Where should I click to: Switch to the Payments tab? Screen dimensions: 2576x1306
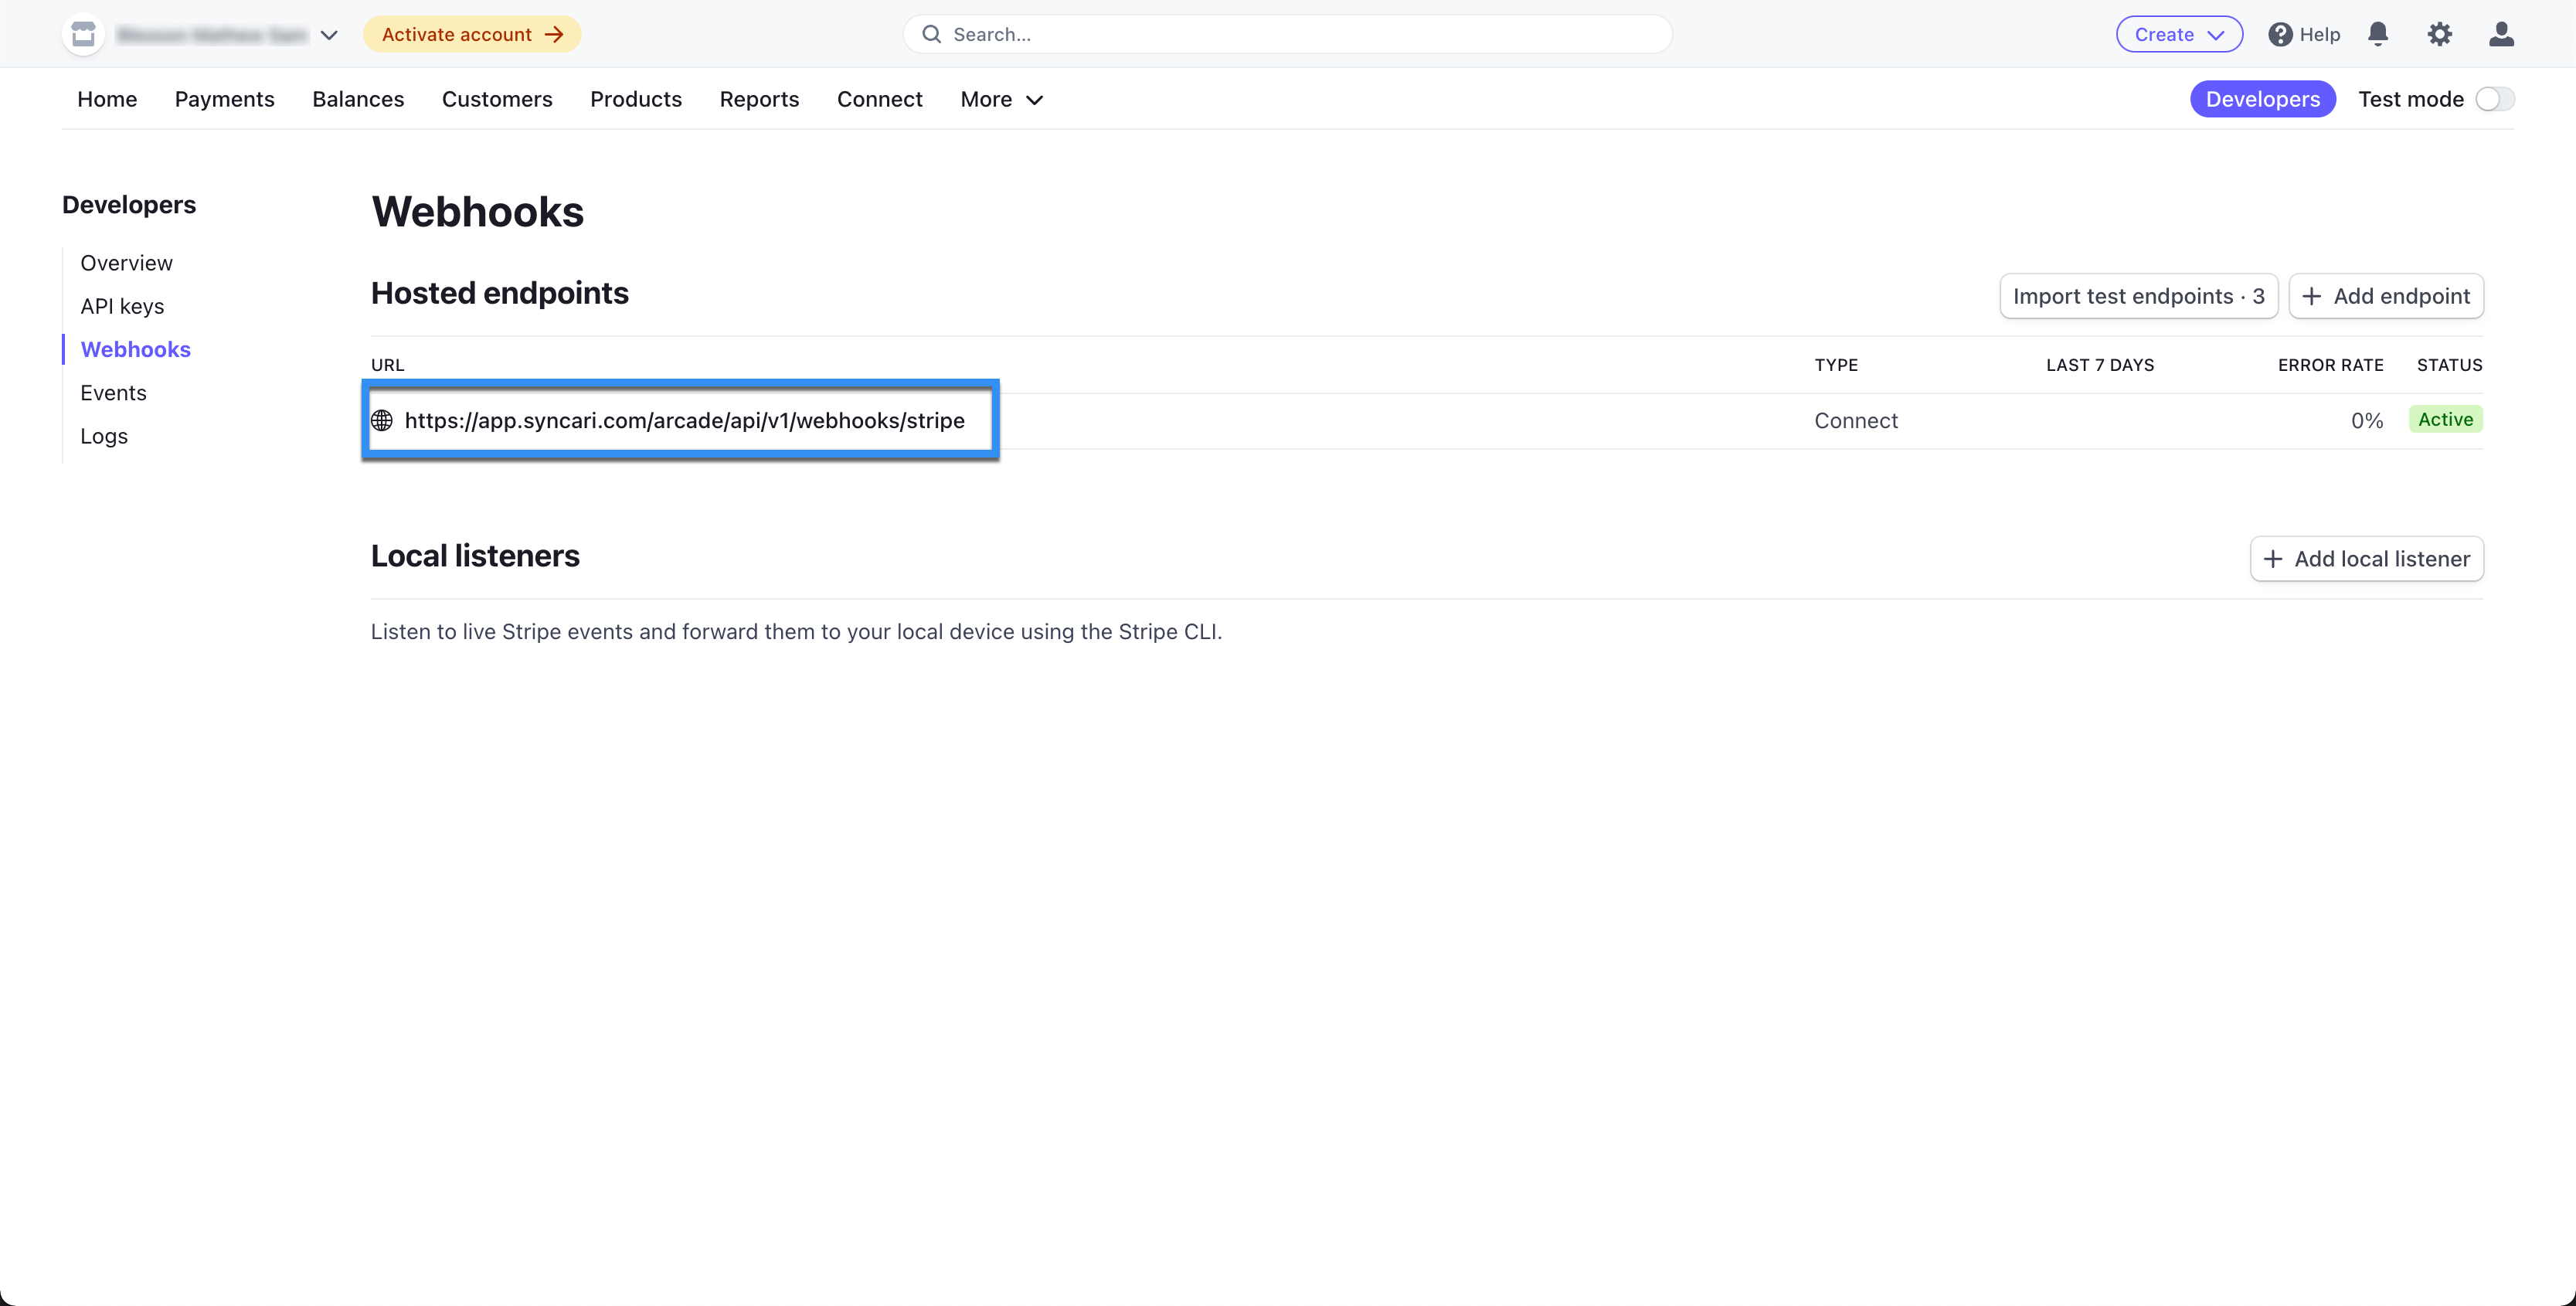click(224, 99)
